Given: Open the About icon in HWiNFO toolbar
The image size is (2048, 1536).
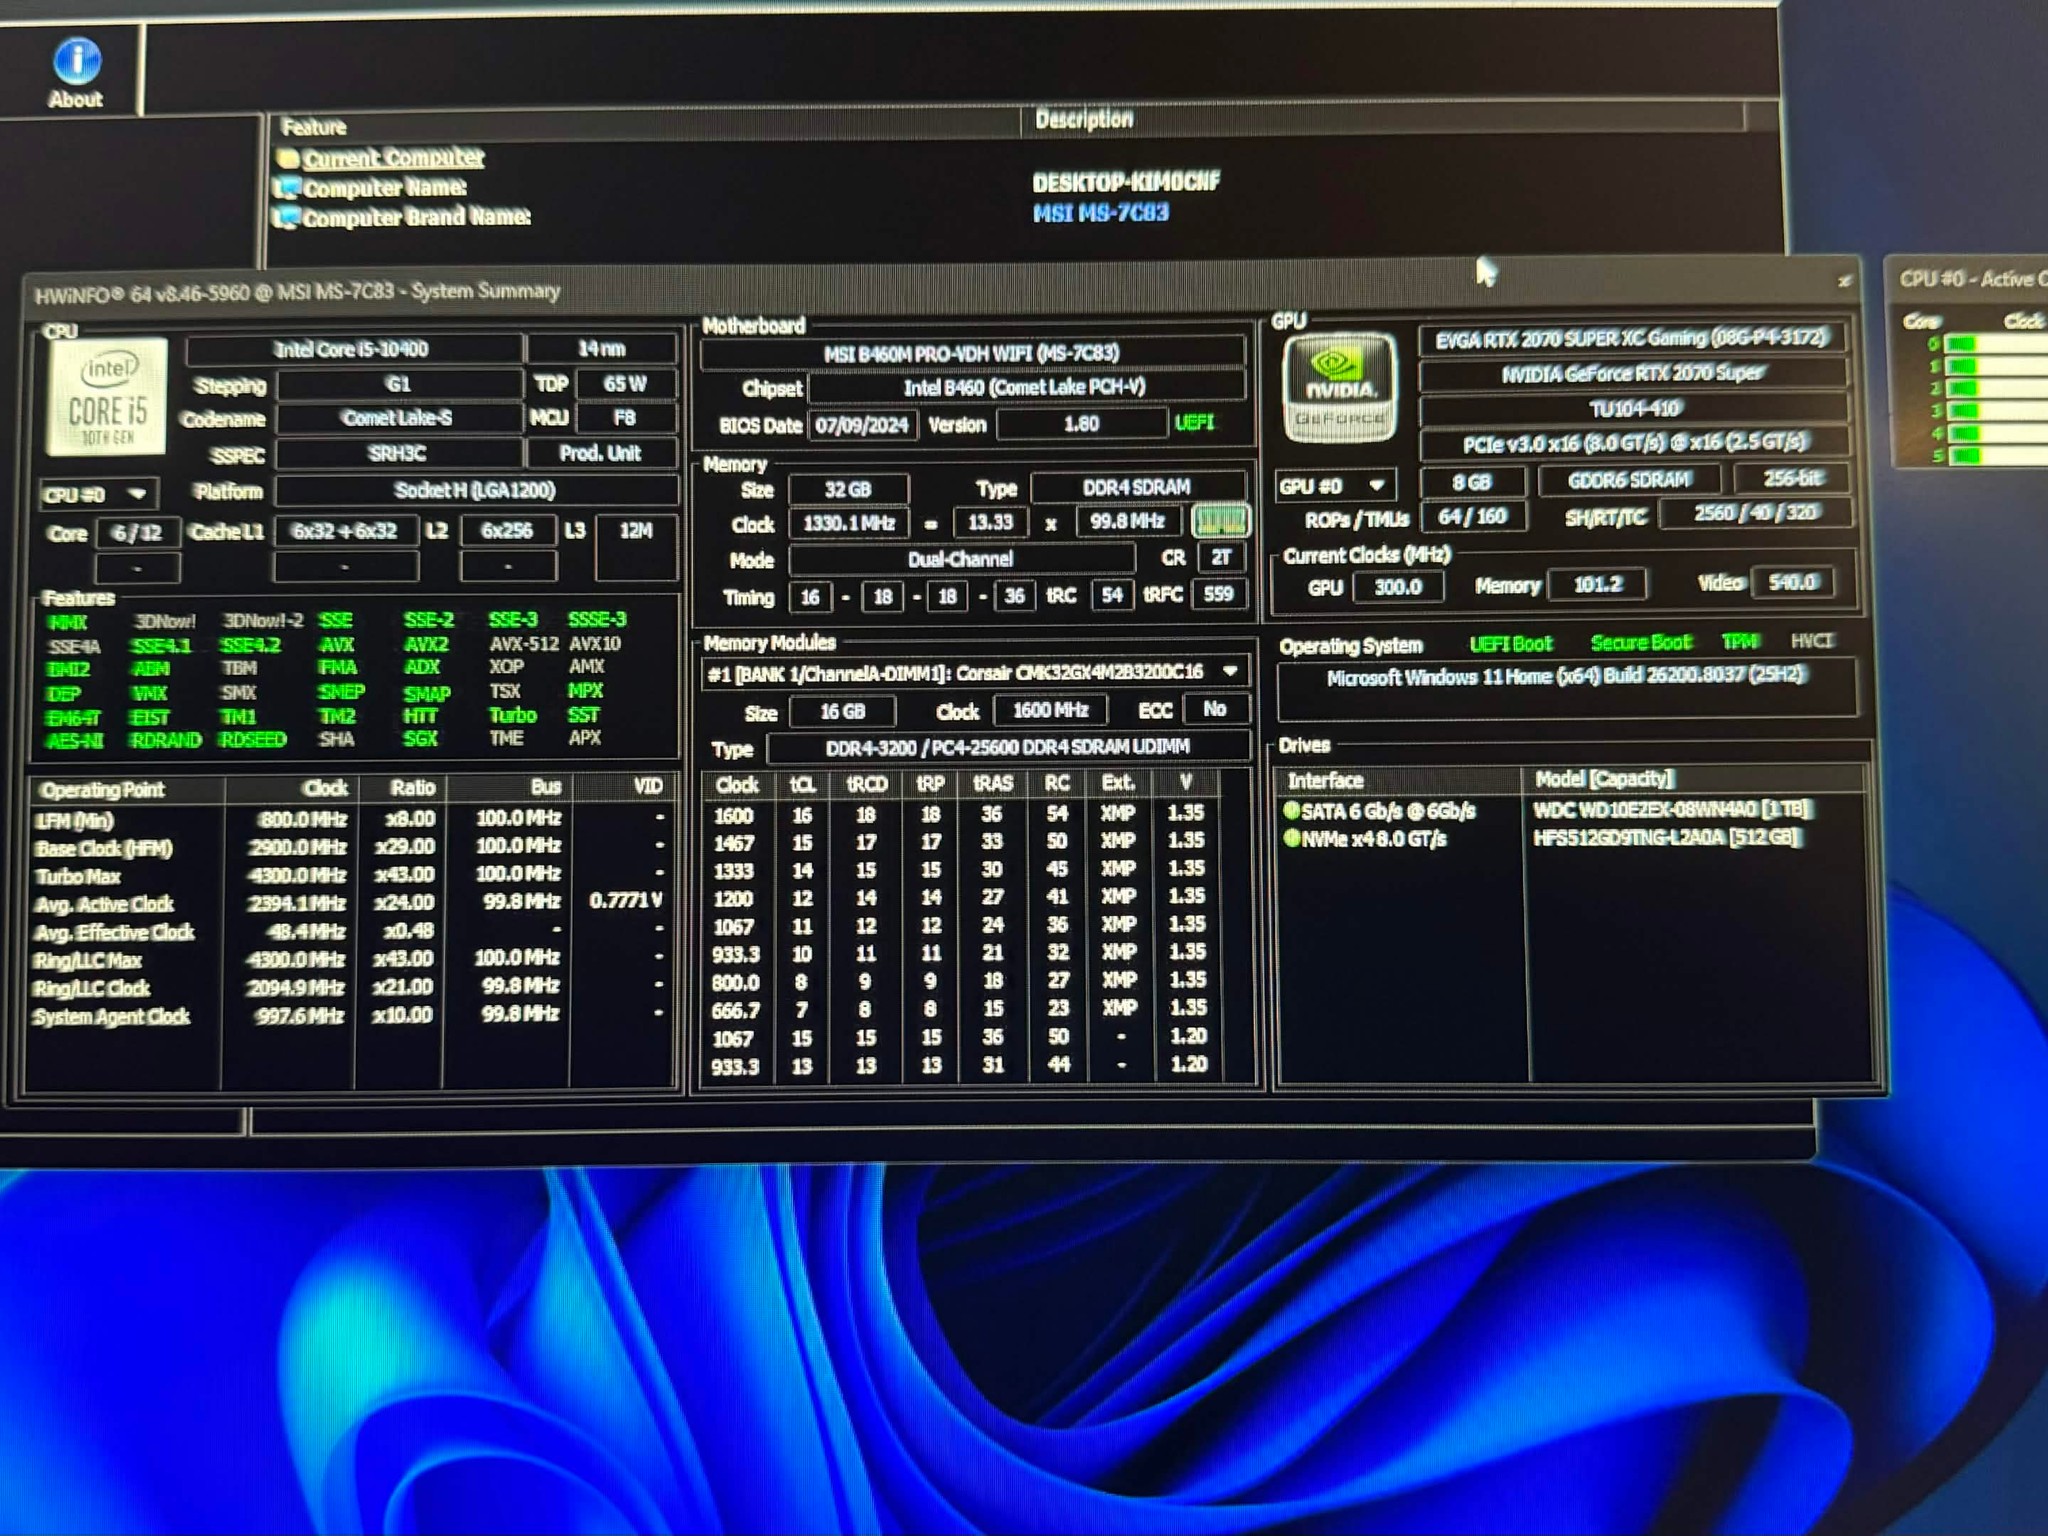Looking at the screenshot, I should tap(76, 72).
